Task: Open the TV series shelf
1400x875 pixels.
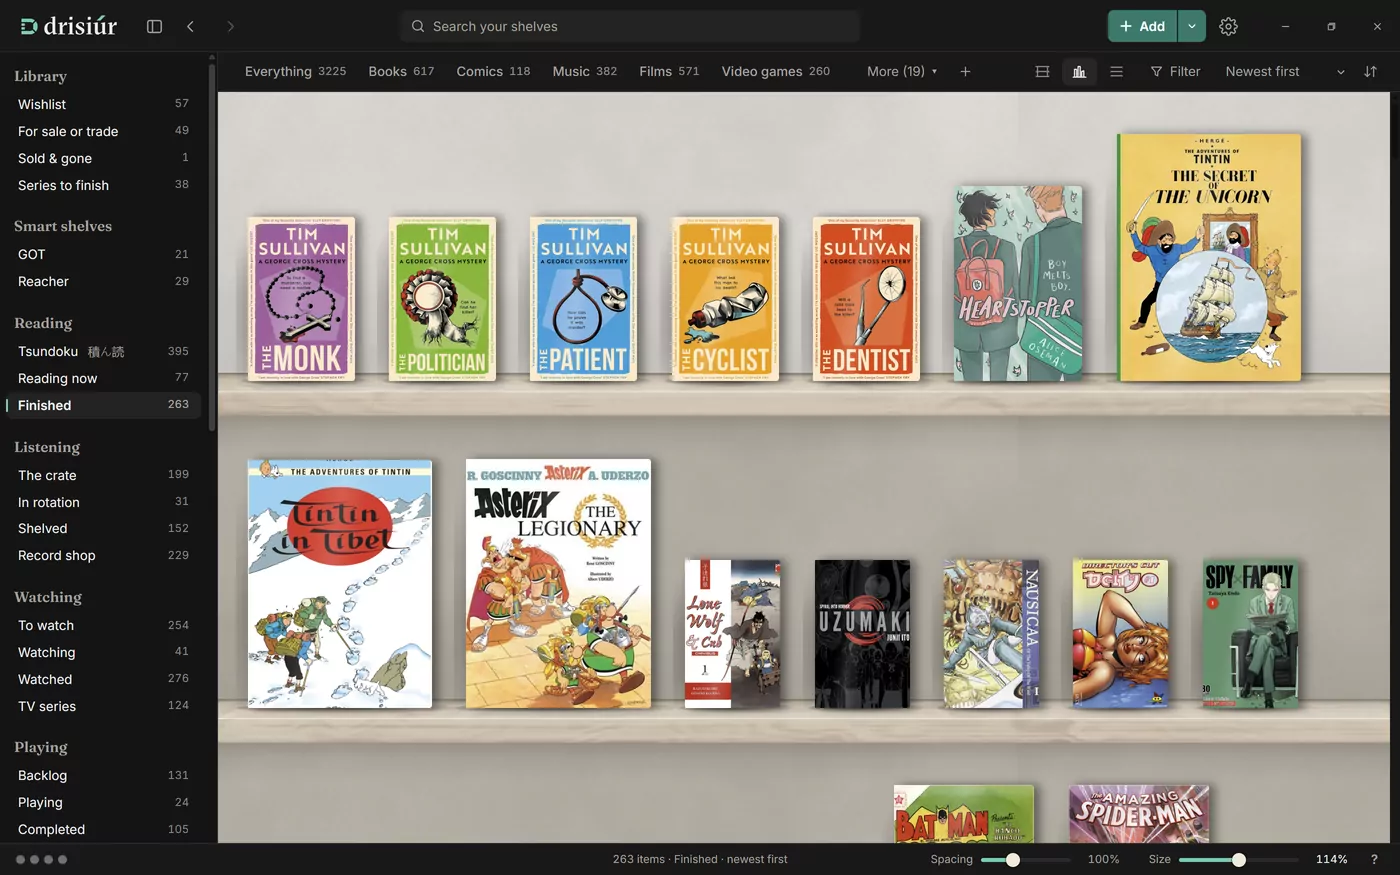Action: [x=103, y=706]
